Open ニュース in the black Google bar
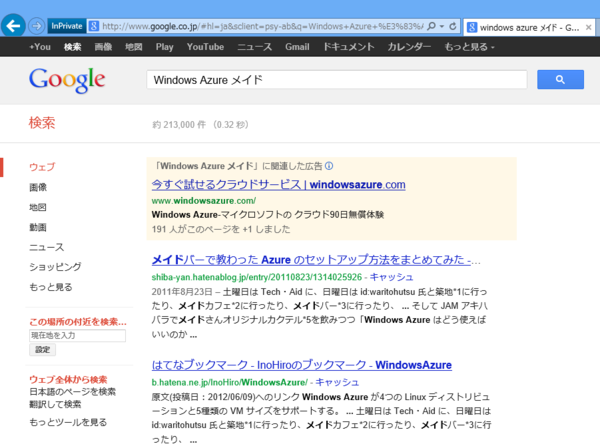600x448 pixels. (254, 47)
